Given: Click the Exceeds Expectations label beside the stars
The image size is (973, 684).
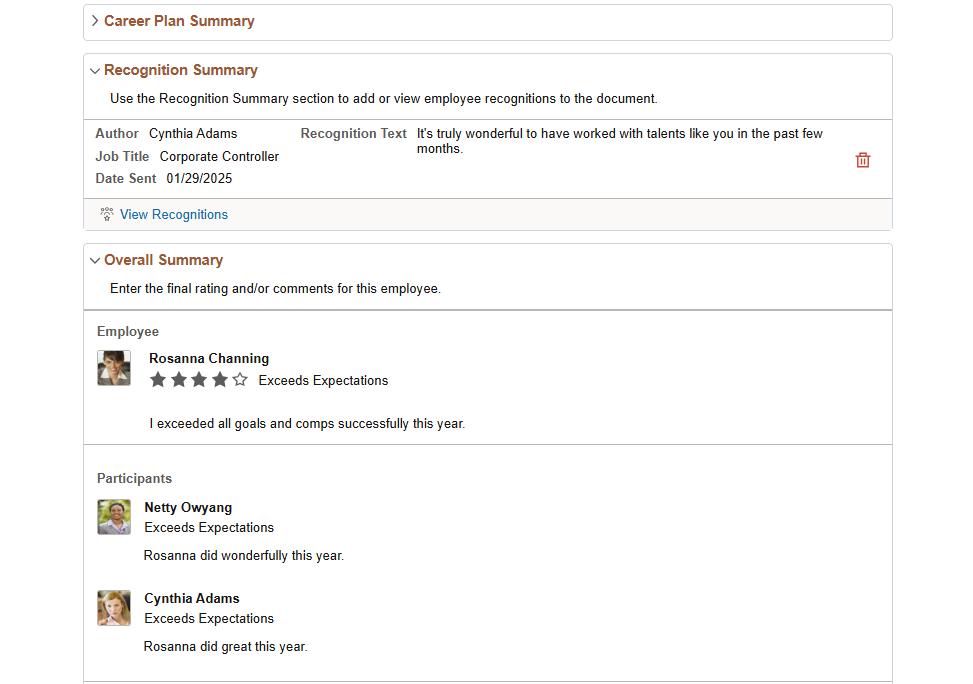Looking at the screenshot, I should coord(323,380).
